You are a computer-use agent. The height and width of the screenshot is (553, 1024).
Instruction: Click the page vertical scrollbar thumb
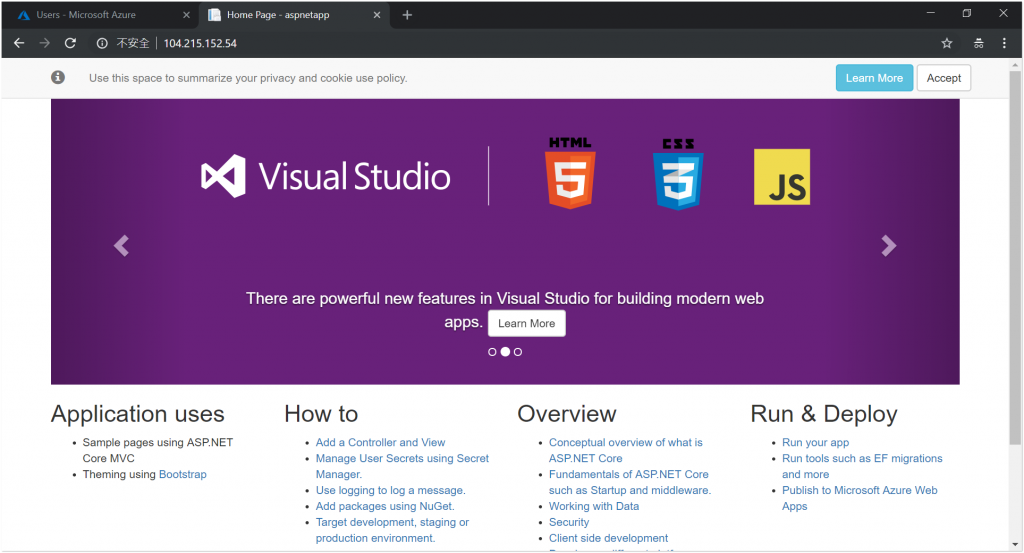click(1015, 257)
